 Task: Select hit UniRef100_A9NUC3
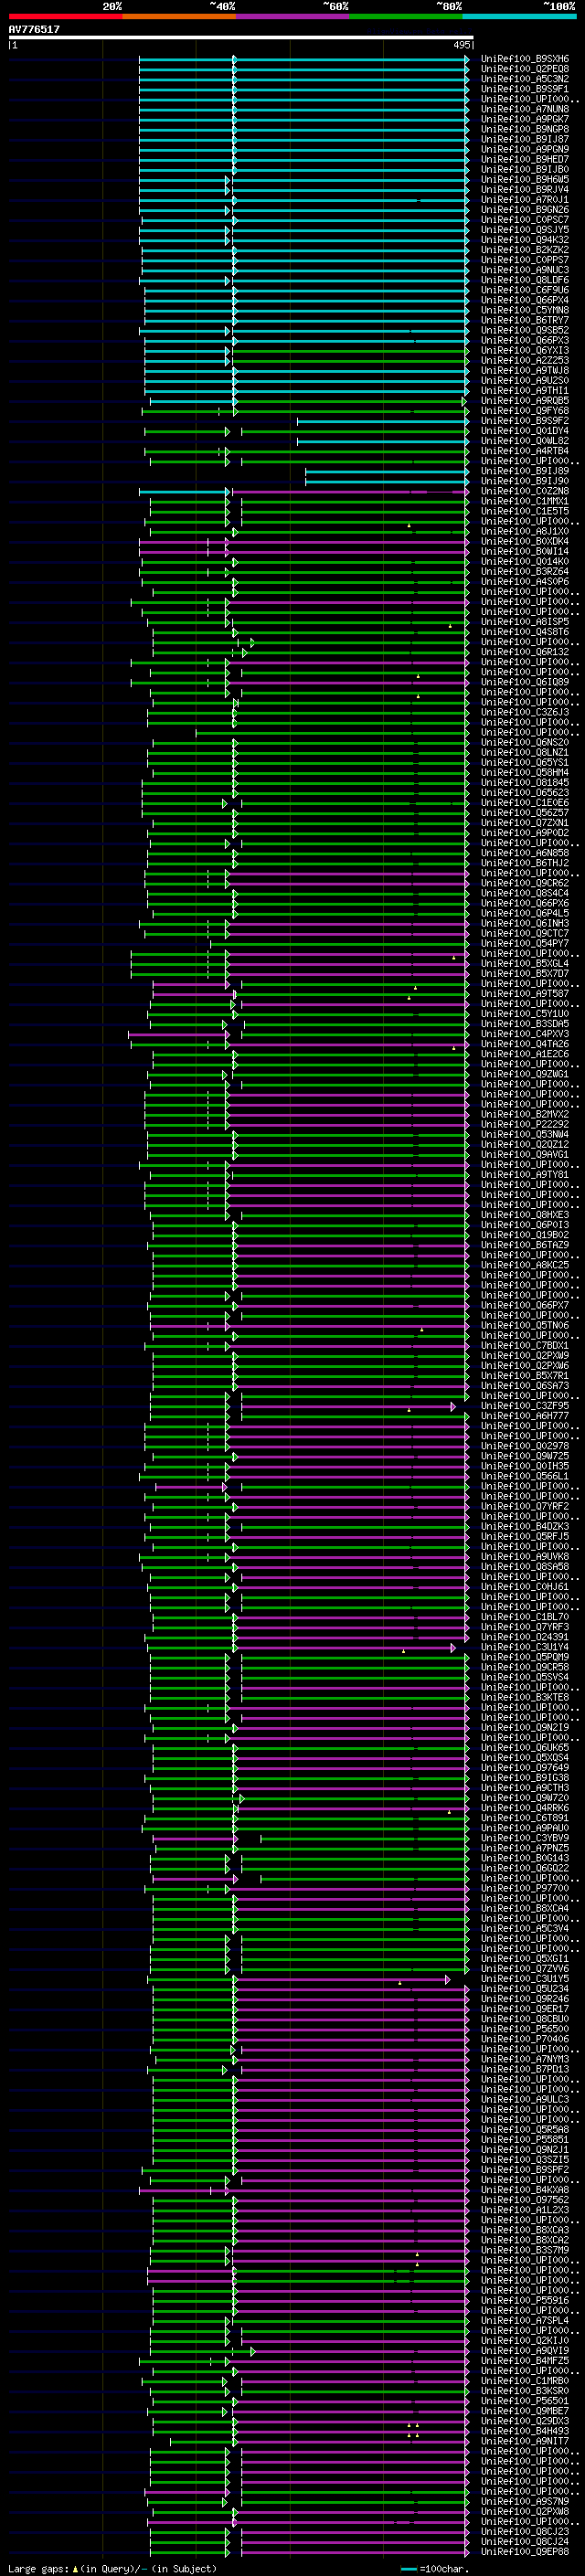tap(525, 270)
